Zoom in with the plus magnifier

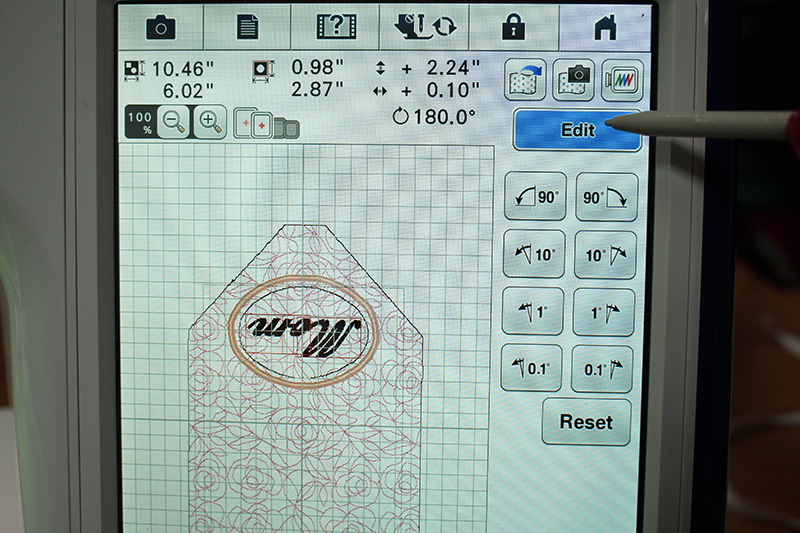click(x=210, y=122)
